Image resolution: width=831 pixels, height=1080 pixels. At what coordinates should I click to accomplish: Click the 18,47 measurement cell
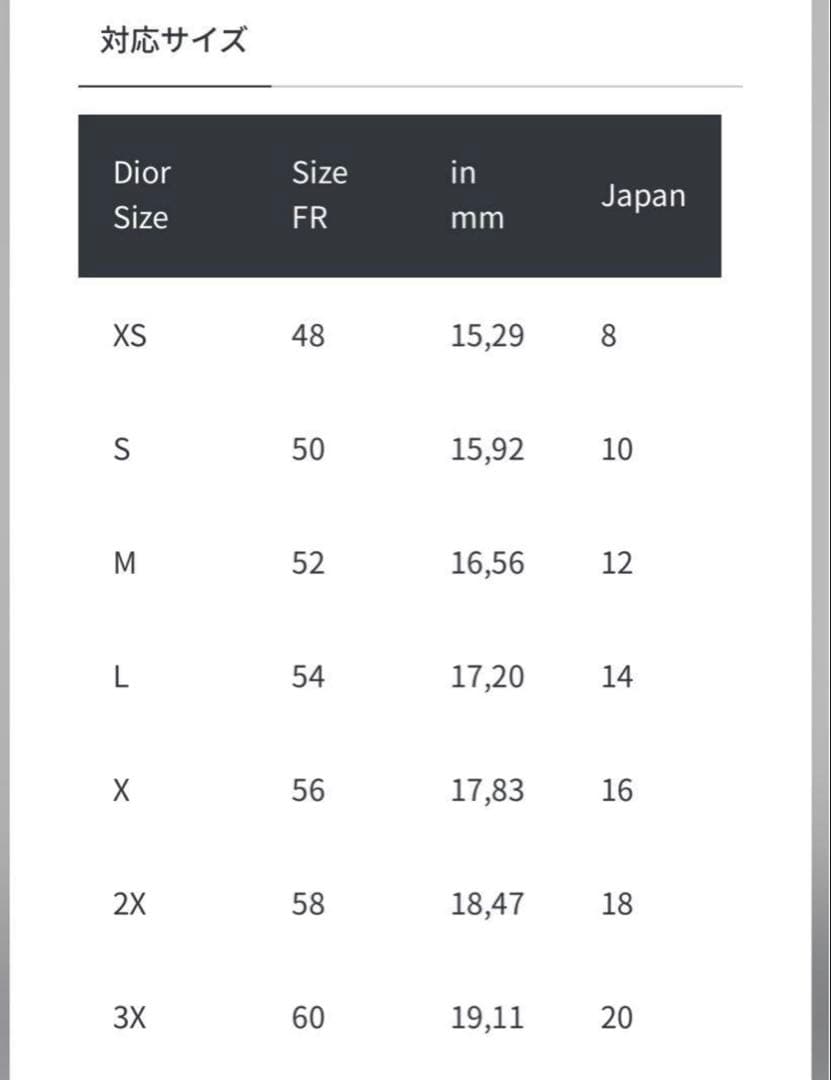487,905
